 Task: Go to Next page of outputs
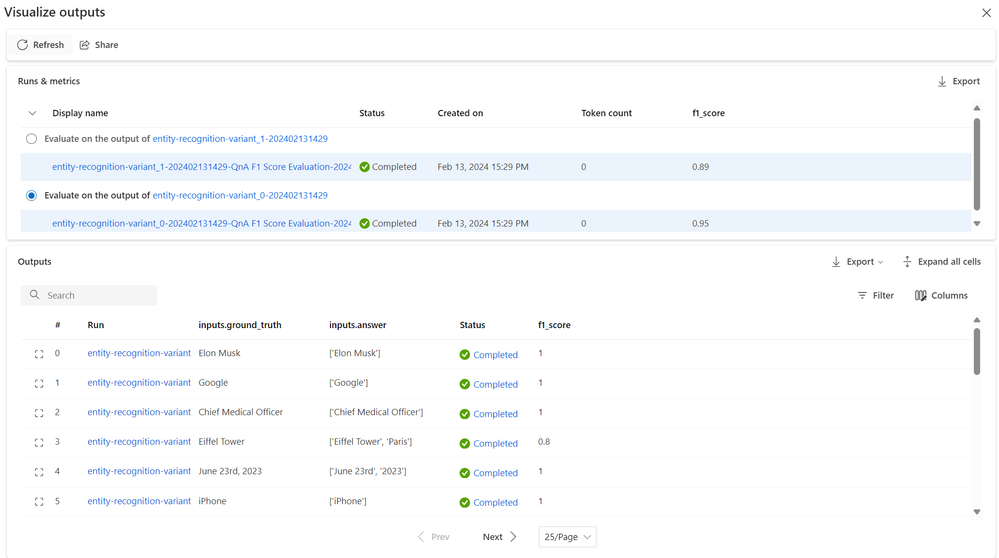(x=500, y=537)
